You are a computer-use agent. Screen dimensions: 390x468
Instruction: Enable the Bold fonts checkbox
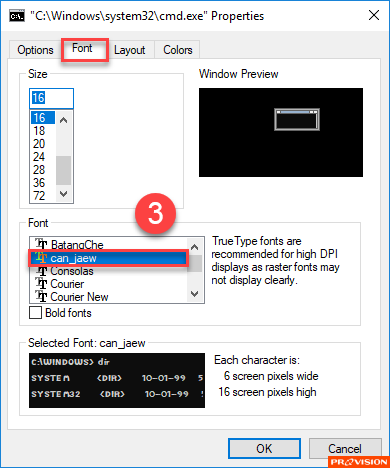point(35,313)
